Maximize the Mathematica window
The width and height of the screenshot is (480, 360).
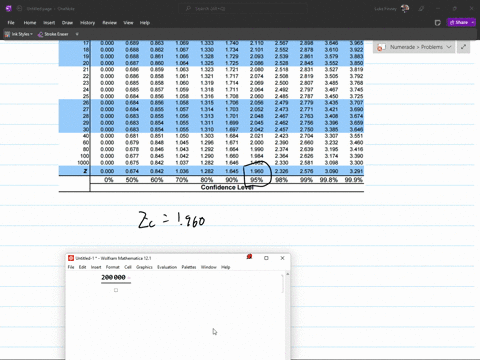[266, 258]
